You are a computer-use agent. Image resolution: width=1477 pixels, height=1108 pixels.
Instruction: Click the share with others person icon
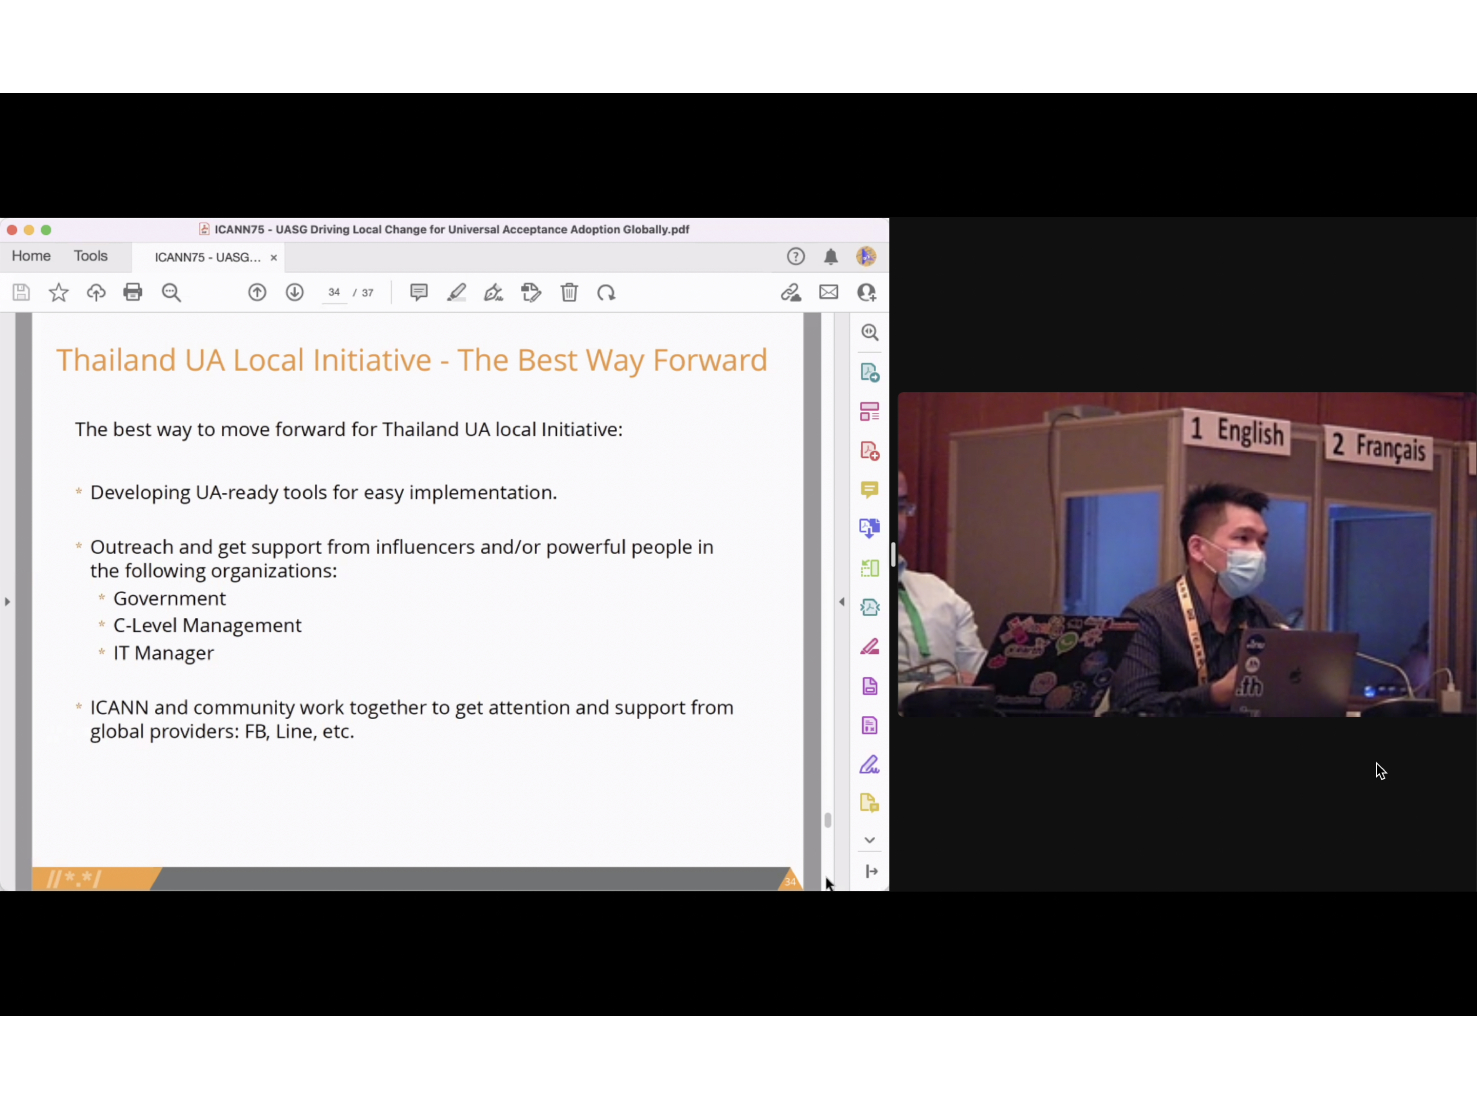coord(867,292)
